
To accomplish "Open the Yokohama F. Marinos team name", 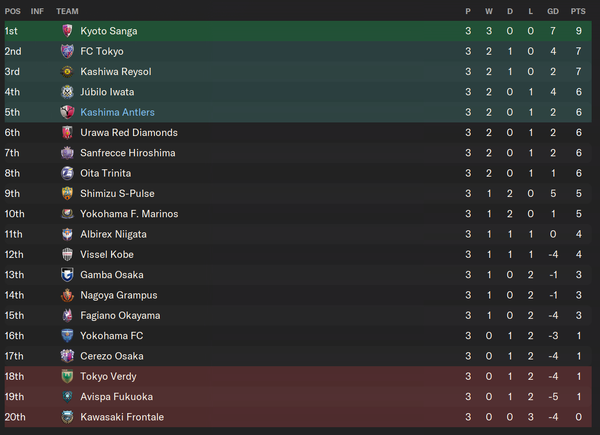I will point(129,214).
